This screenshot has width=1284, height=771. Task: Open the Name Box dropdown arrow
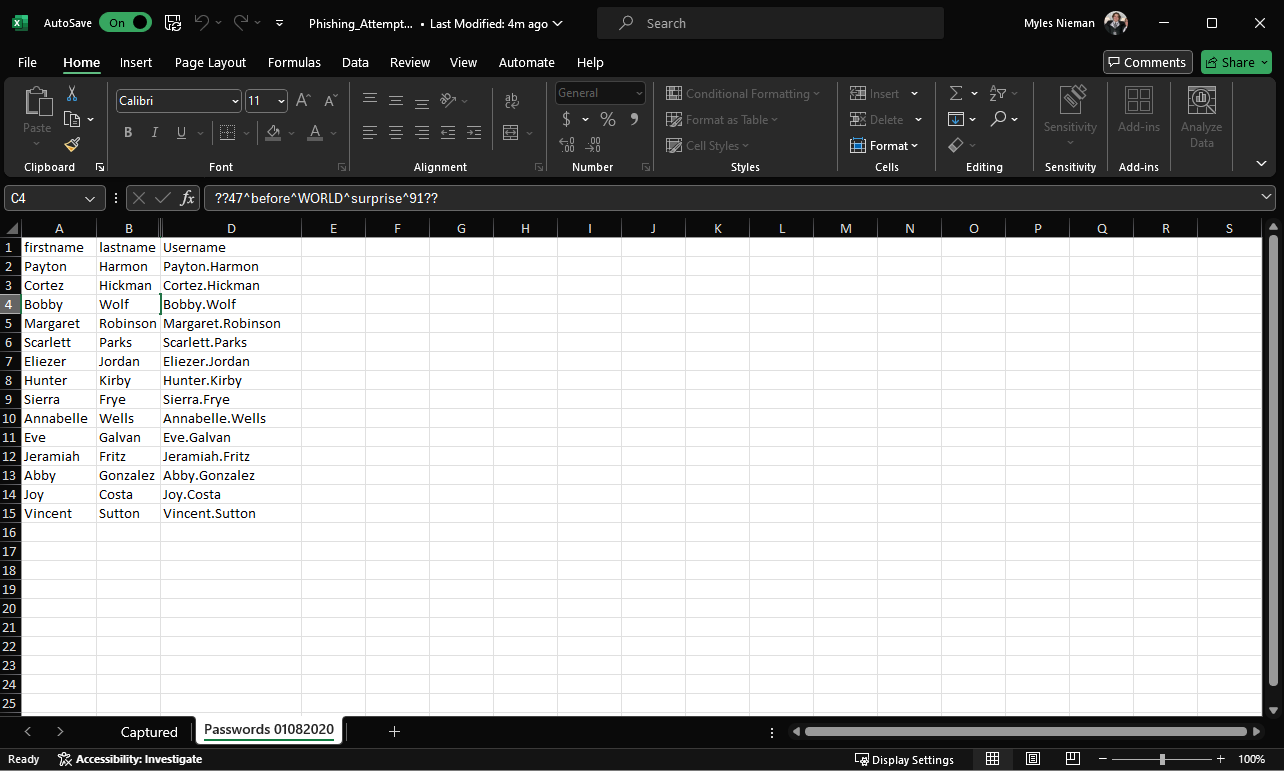92,199
